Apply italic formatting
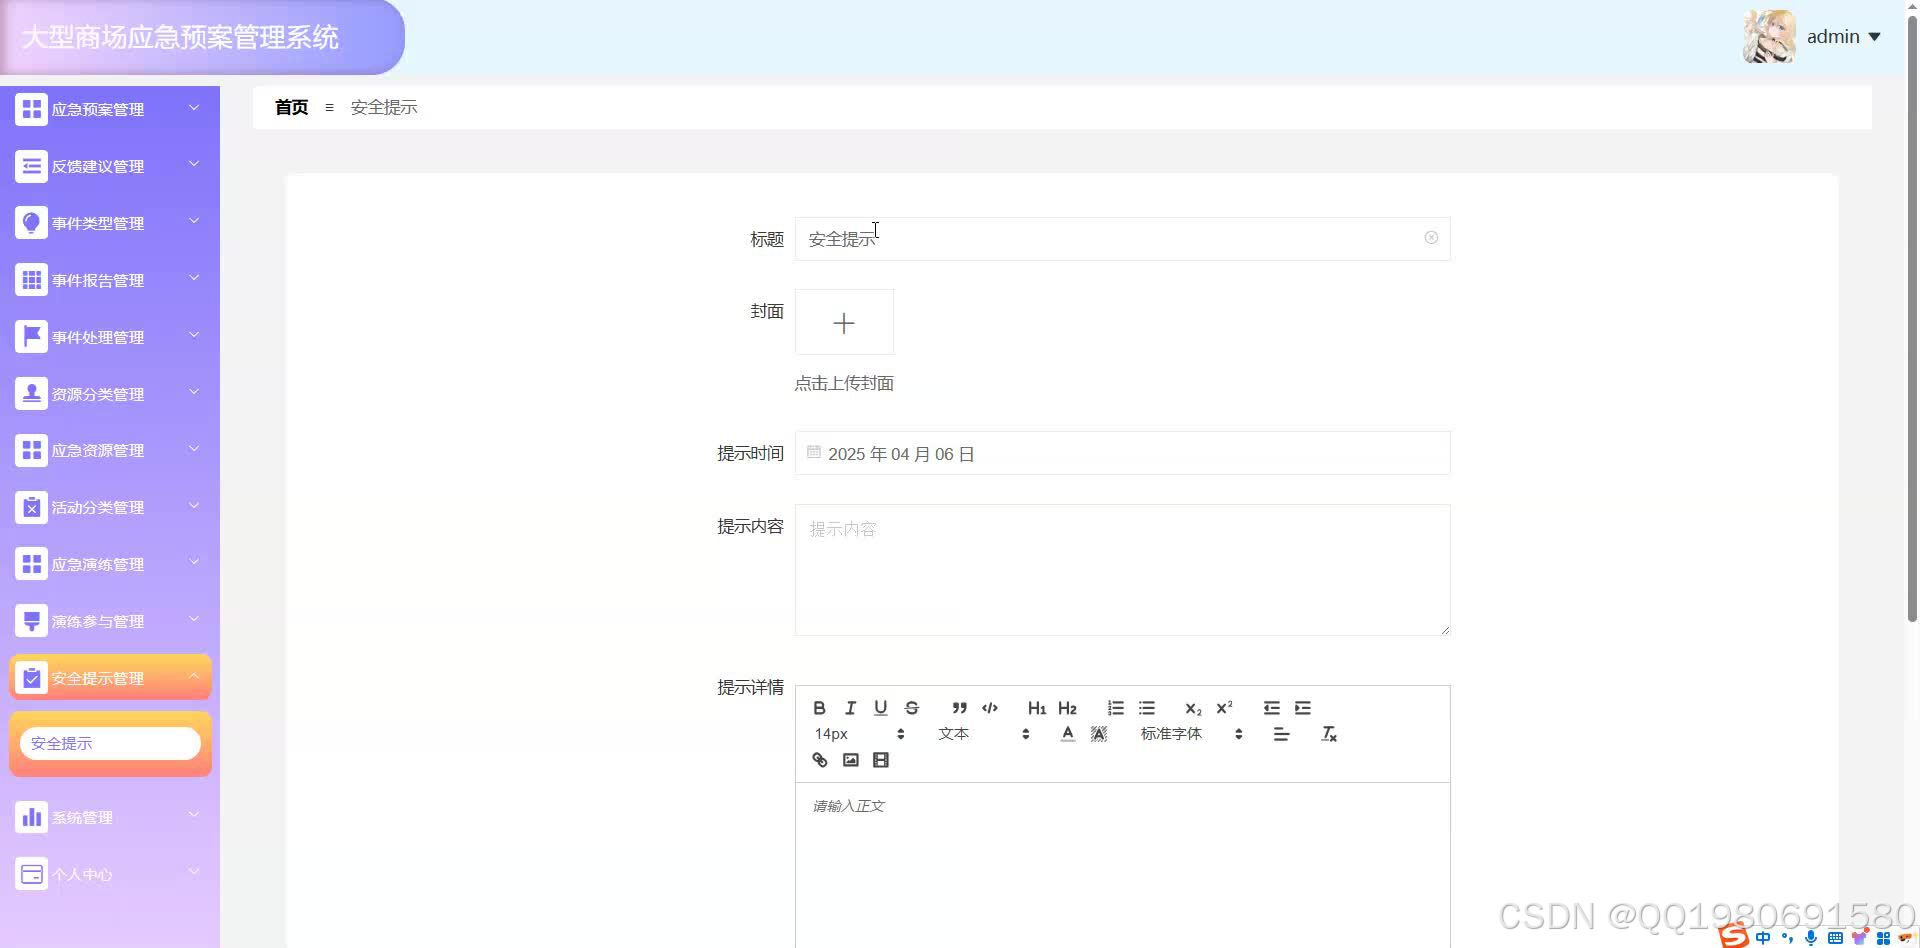Image resolution: width=1920 pixels, height=948 pixels. pyautogui.click(x=849, y=707)
